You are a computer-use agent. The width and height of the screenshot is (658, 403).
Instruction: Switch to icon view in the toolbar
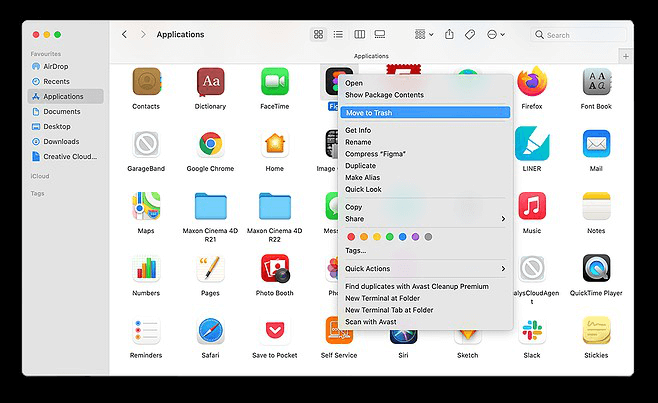(319, 34)
